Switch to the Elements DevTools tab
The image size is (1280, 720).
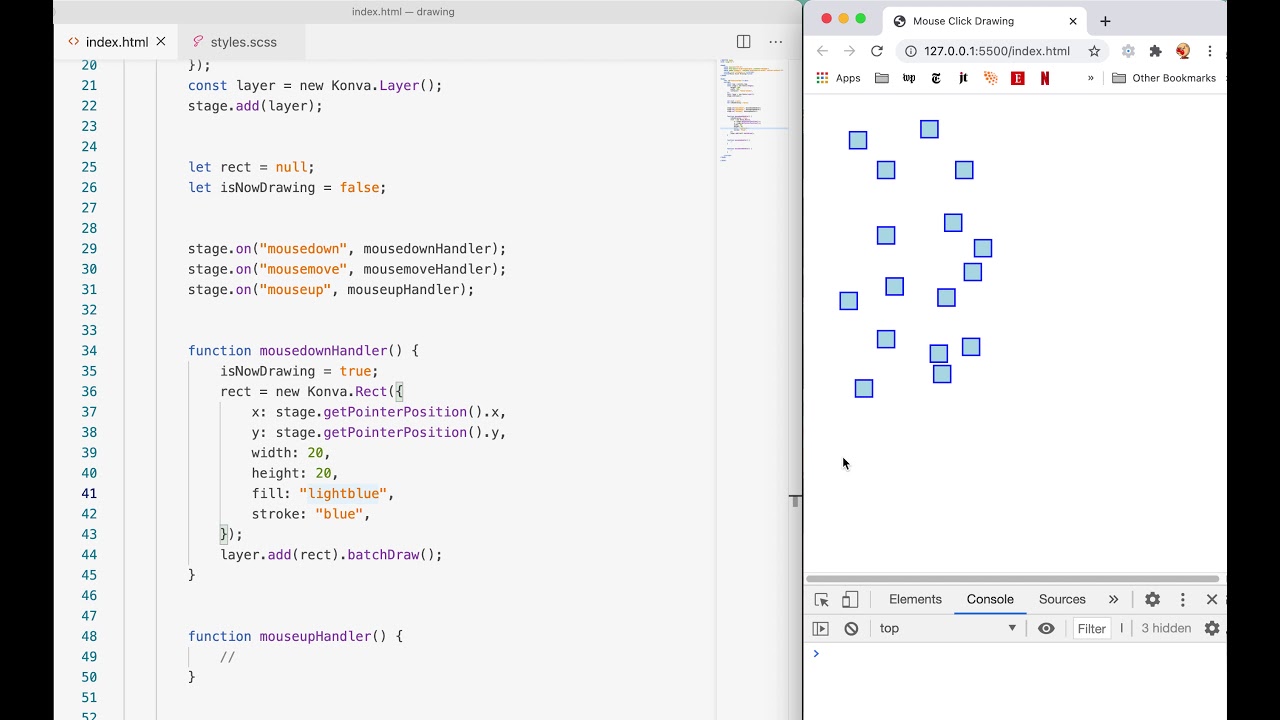[x=915, y=600]
